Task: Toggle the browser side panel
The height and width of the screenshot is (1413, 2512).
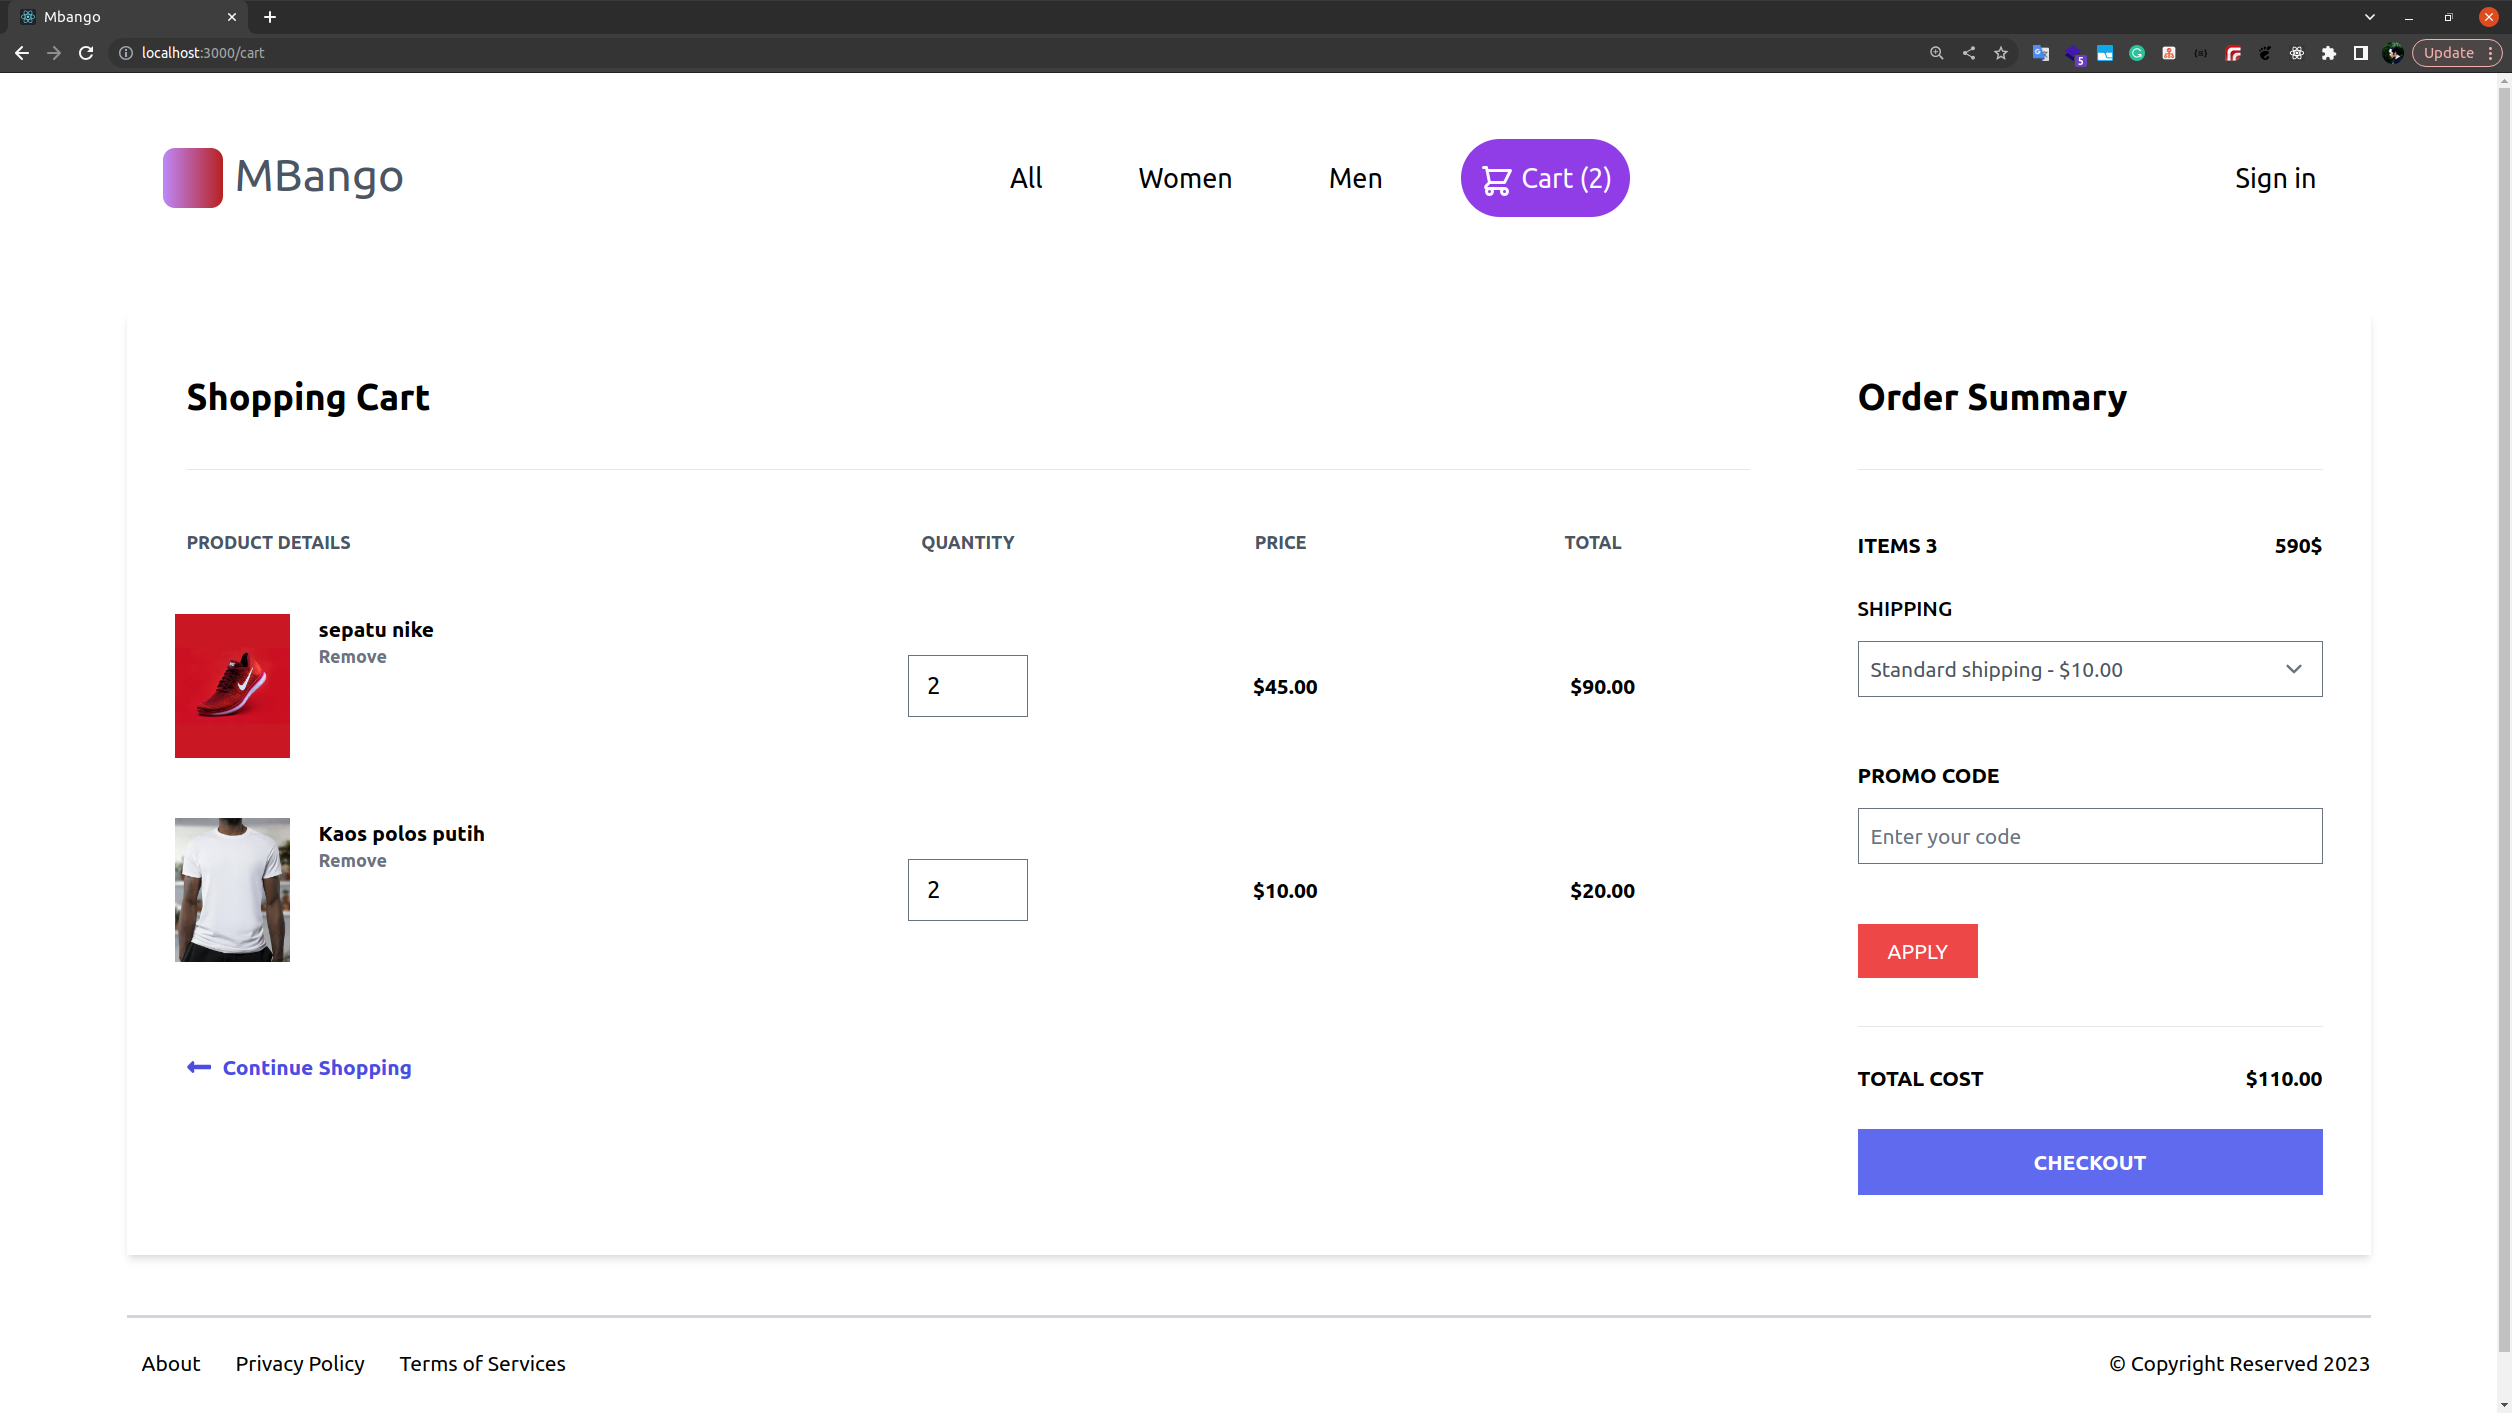Action: point(2361,53)
